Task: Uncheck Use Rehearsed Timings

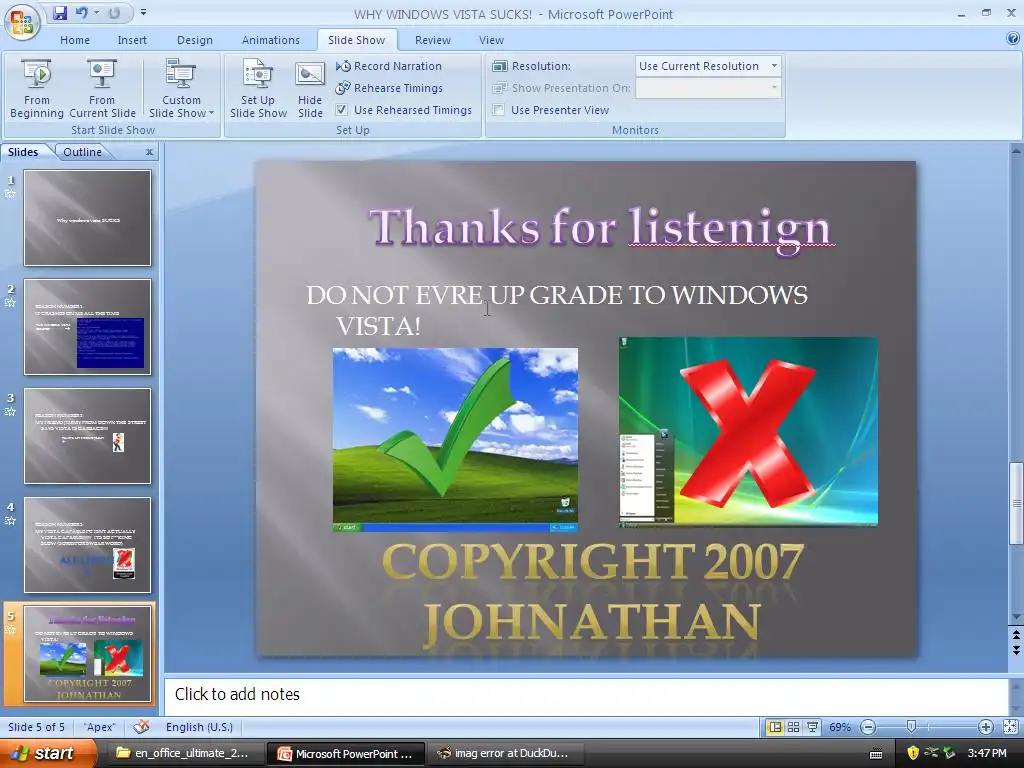Action: tap(342, 110)
